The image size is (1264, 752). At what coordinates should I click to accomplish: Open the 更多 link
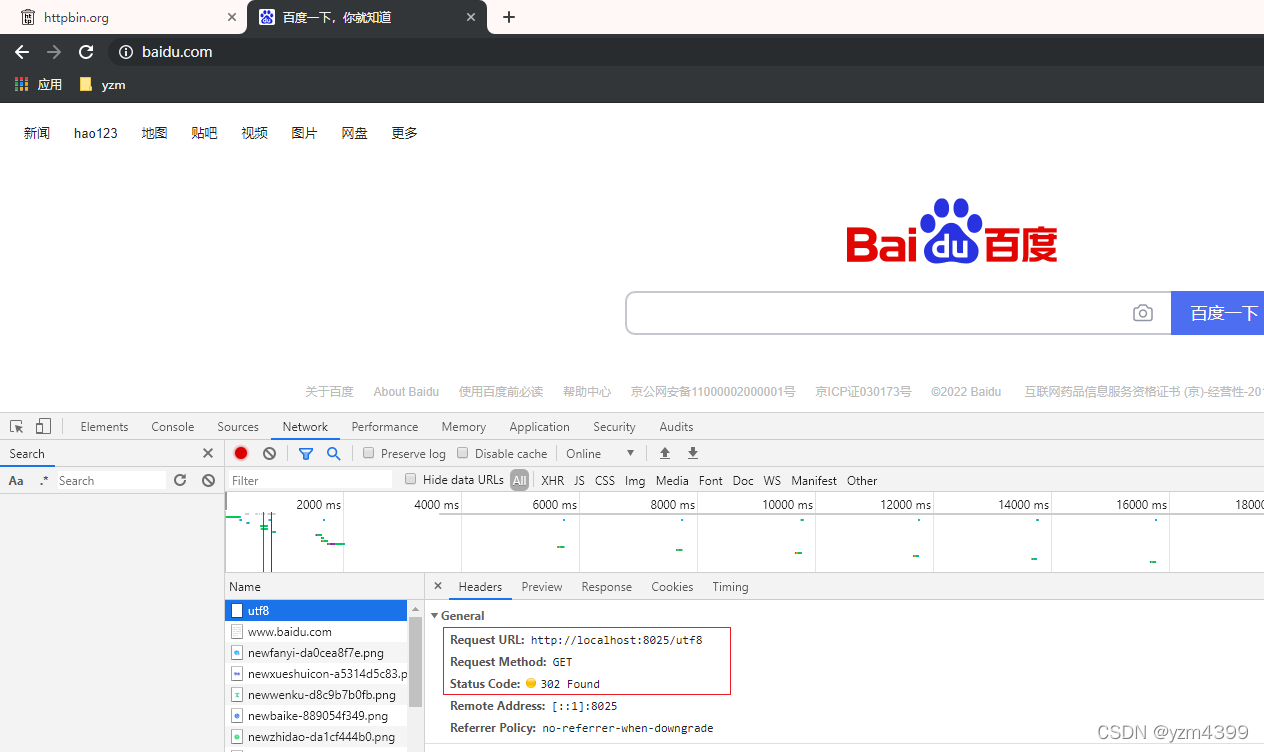[404, 133]
